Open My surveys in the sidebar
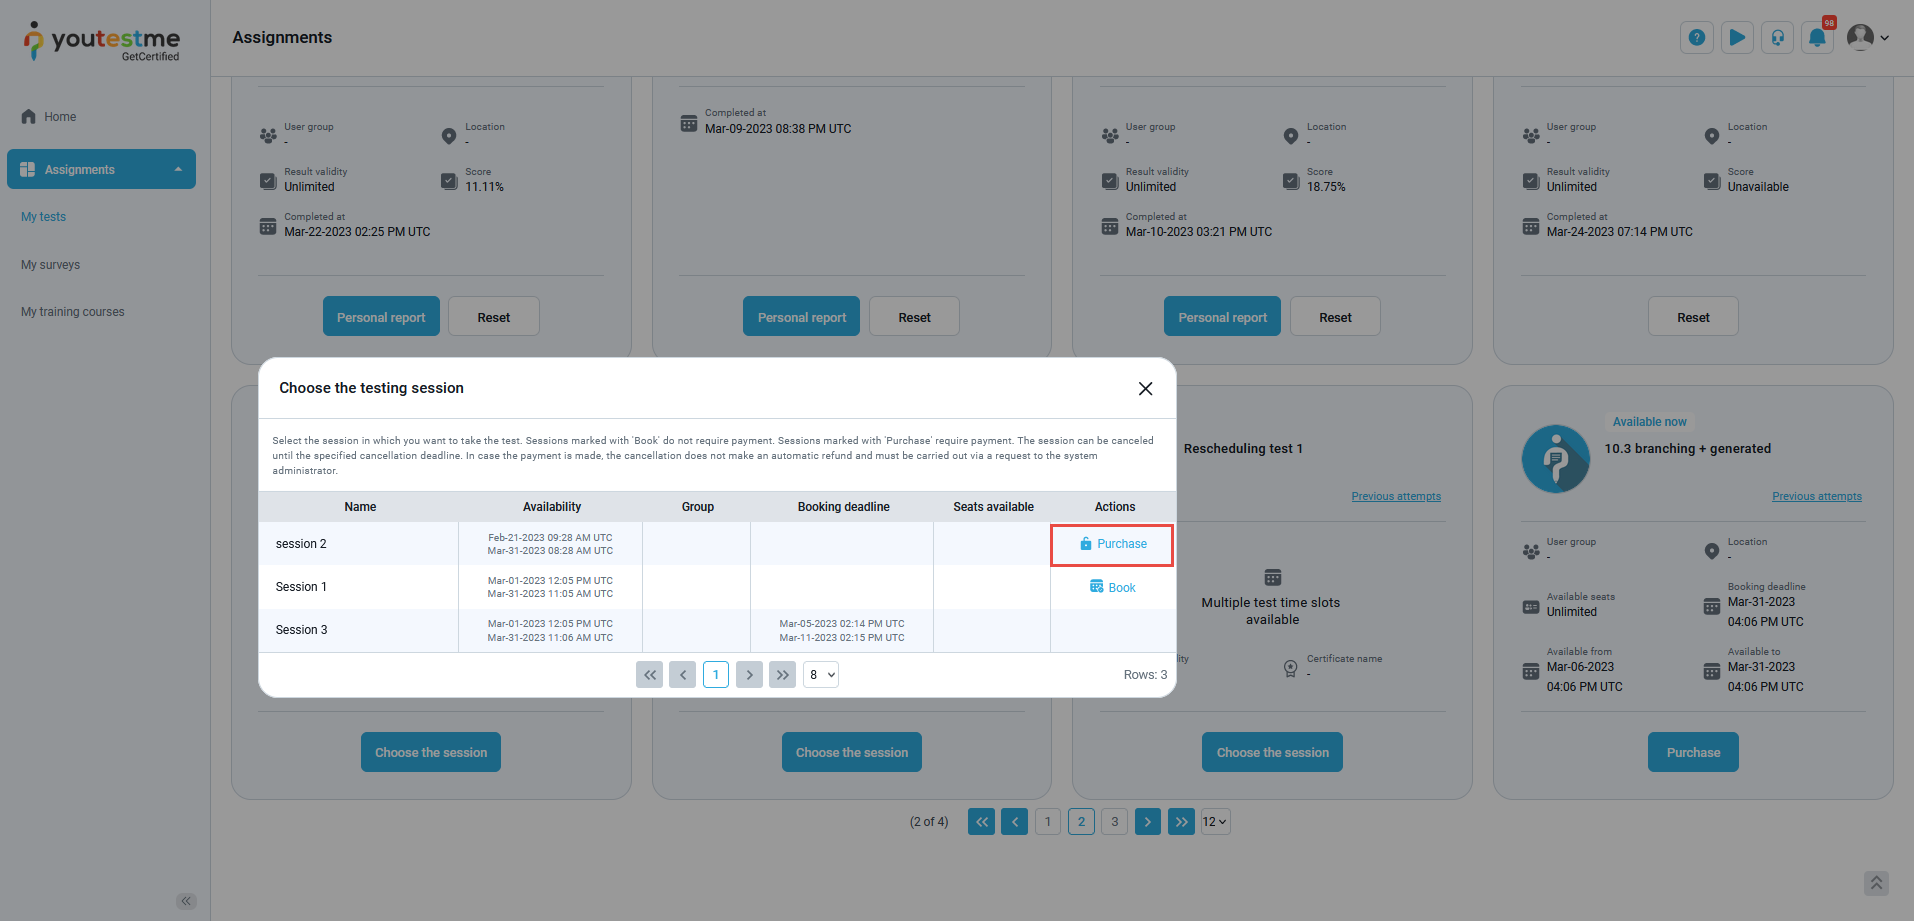This screenshot has width=1914, height=921. pyautogui.click(x=50, y=265)
